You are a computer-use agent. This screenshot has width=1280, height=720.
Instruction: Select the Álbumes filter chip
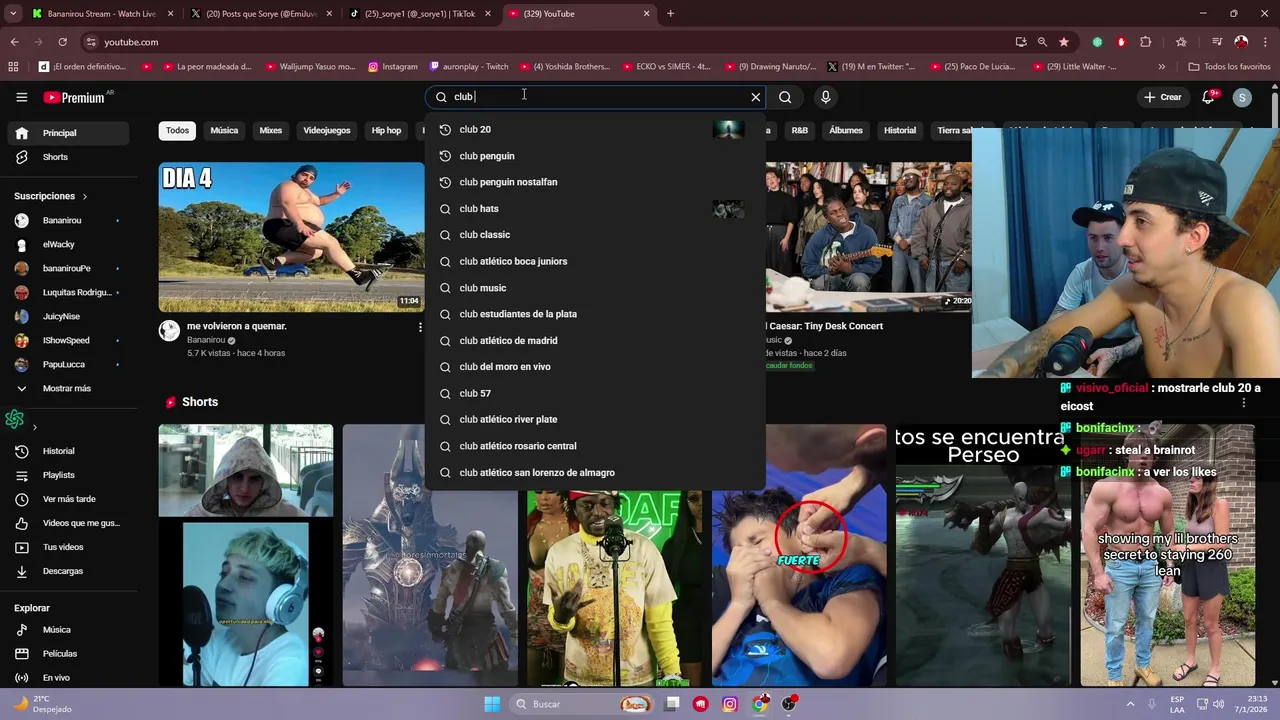[x=846, y=130]
